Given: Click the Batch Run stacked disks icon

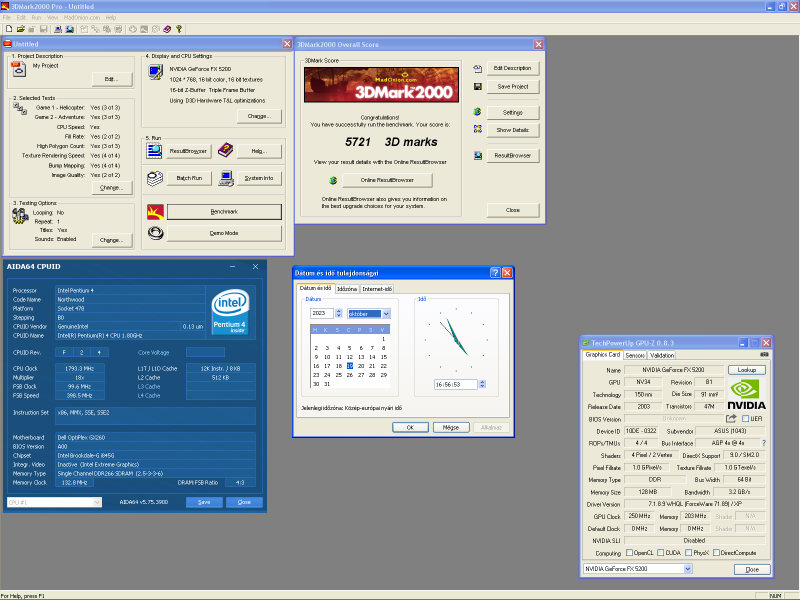Looking at the screenshot, I should tap(155, 178).
